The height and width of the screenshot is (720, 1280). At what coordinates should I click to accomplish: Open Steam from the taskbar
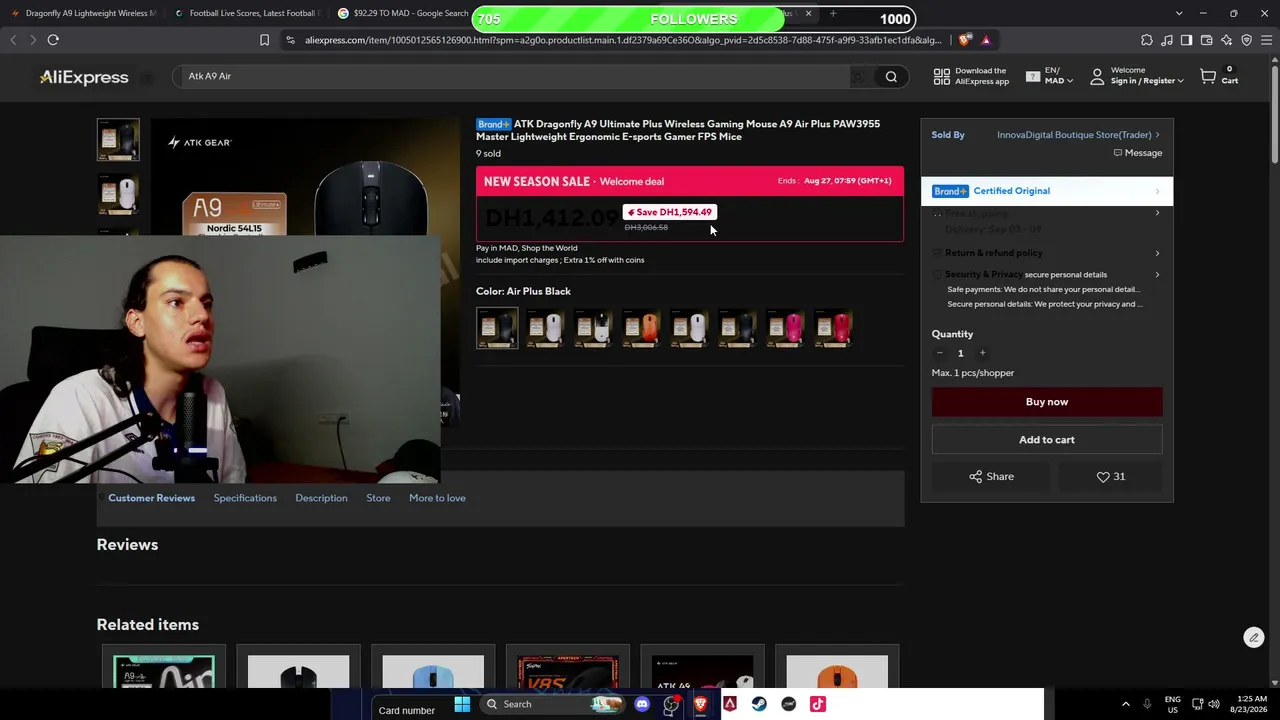(759, 704)
